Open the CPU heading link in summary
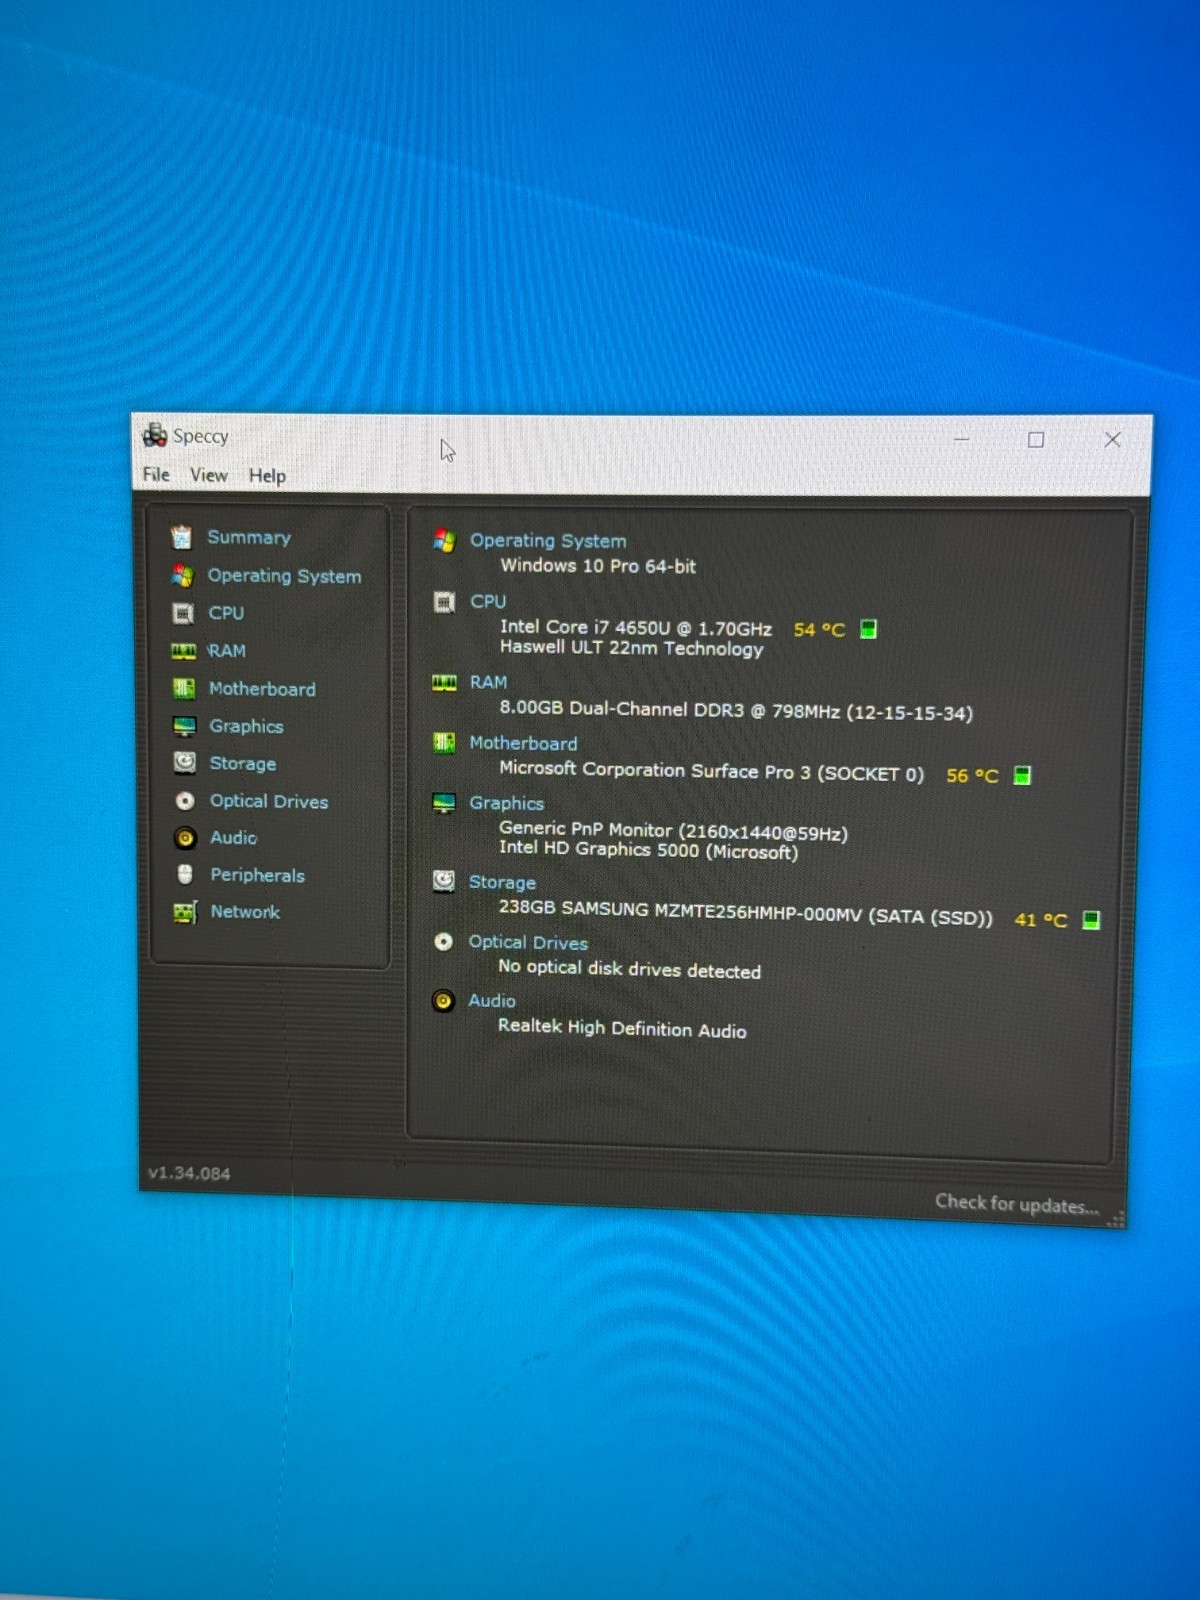This screenshot has height=1600, width=1200. coord(488,602)
